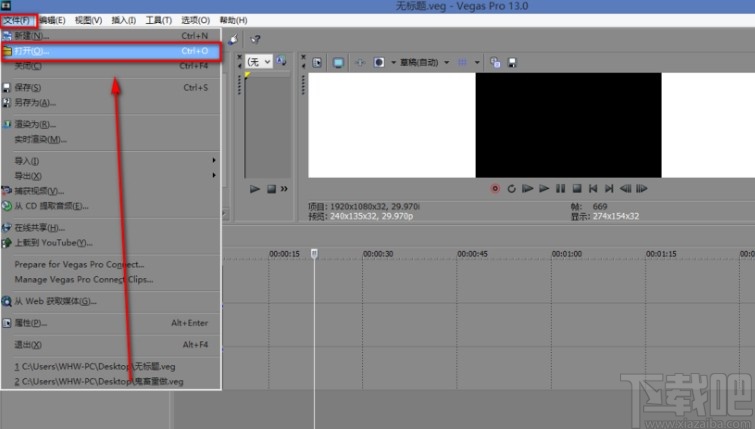Open the 文件(F) menu in the menu bar
This screenshot has width=755, height=429.
point(18,20)
